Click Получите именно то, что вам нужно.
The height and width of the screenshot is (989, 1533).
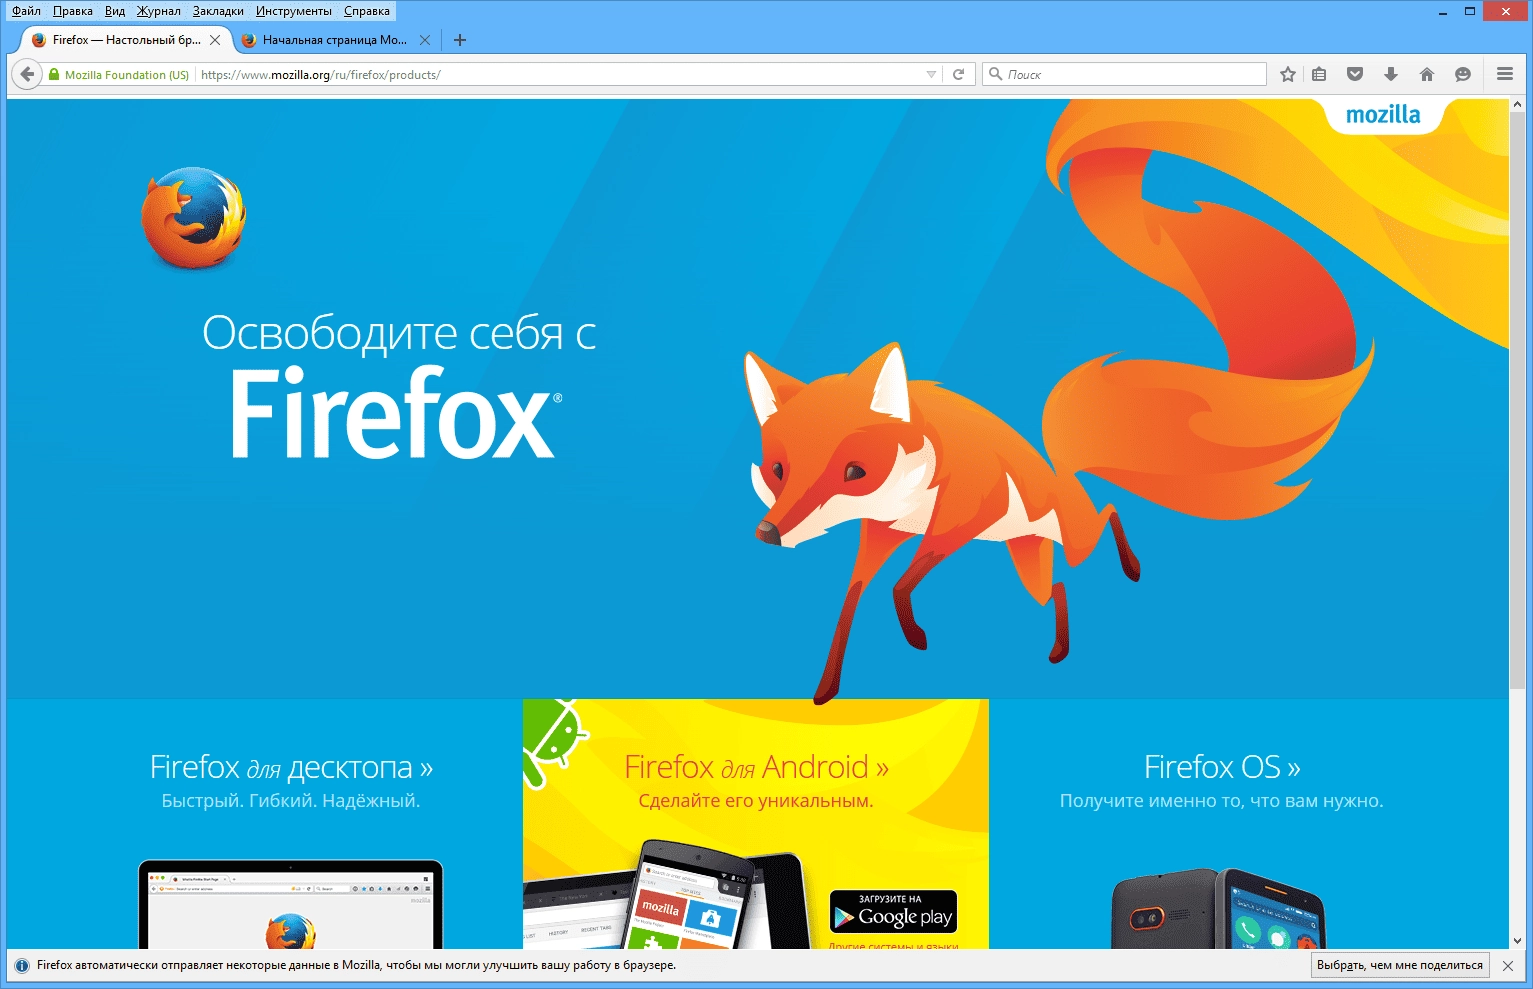point(1222,801)
